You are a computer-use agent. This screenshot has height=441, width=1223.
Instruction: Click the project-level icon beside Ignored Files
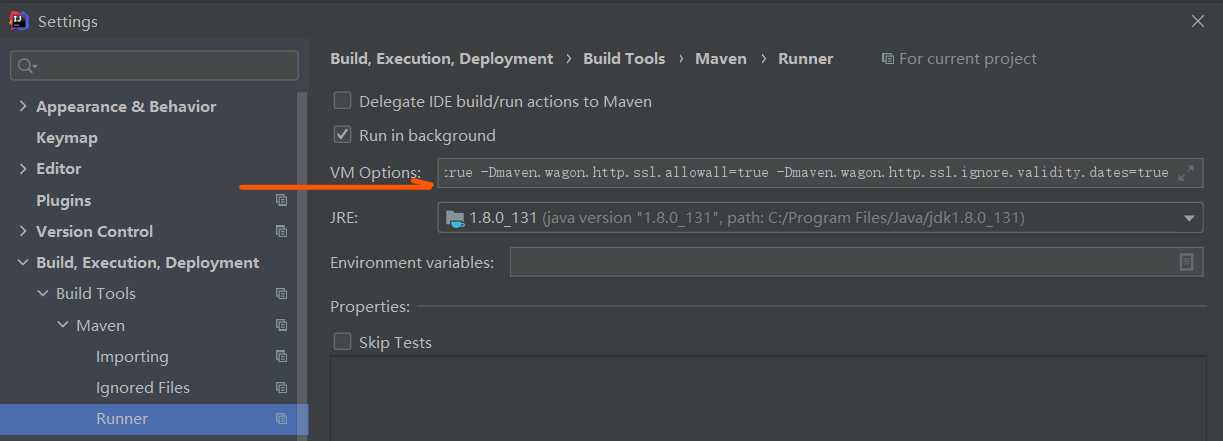(x=281, y=387)
